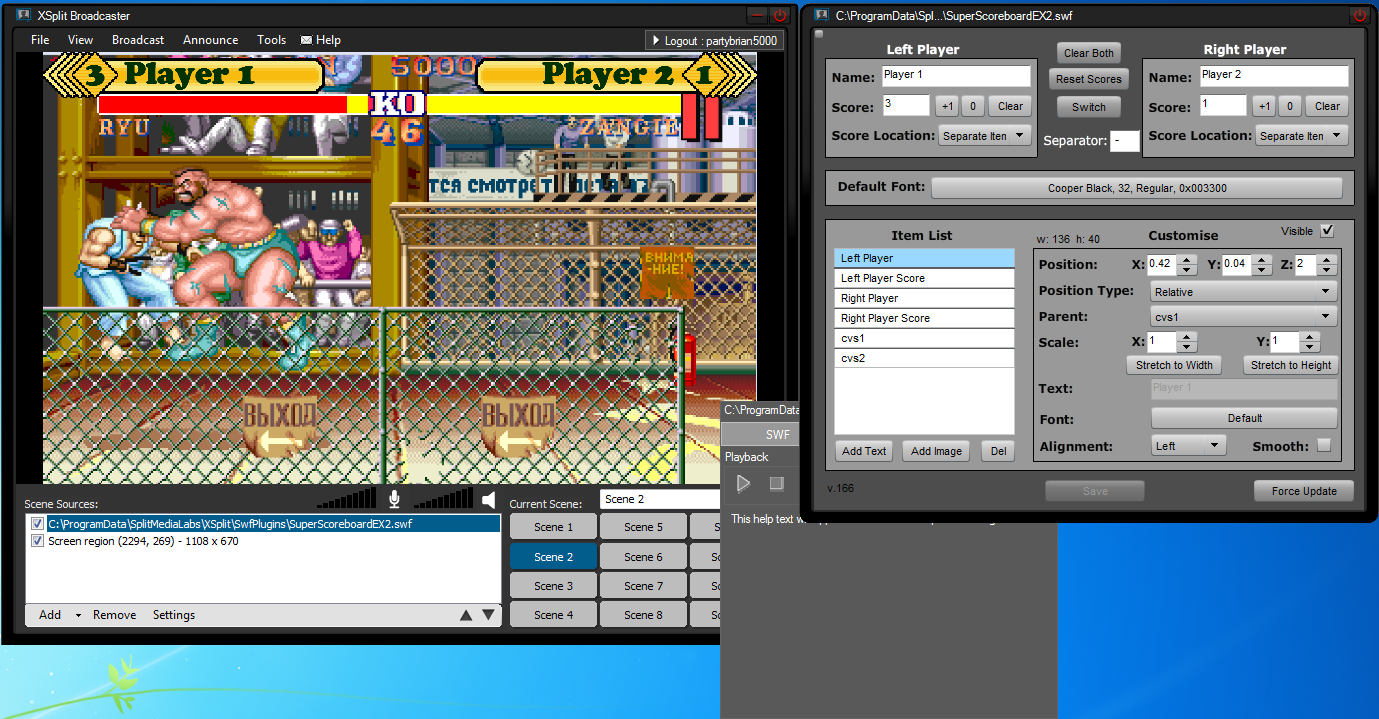Click the Add Text button
This screenshot has height=719, width=1379.
click(x=864, y=451)
